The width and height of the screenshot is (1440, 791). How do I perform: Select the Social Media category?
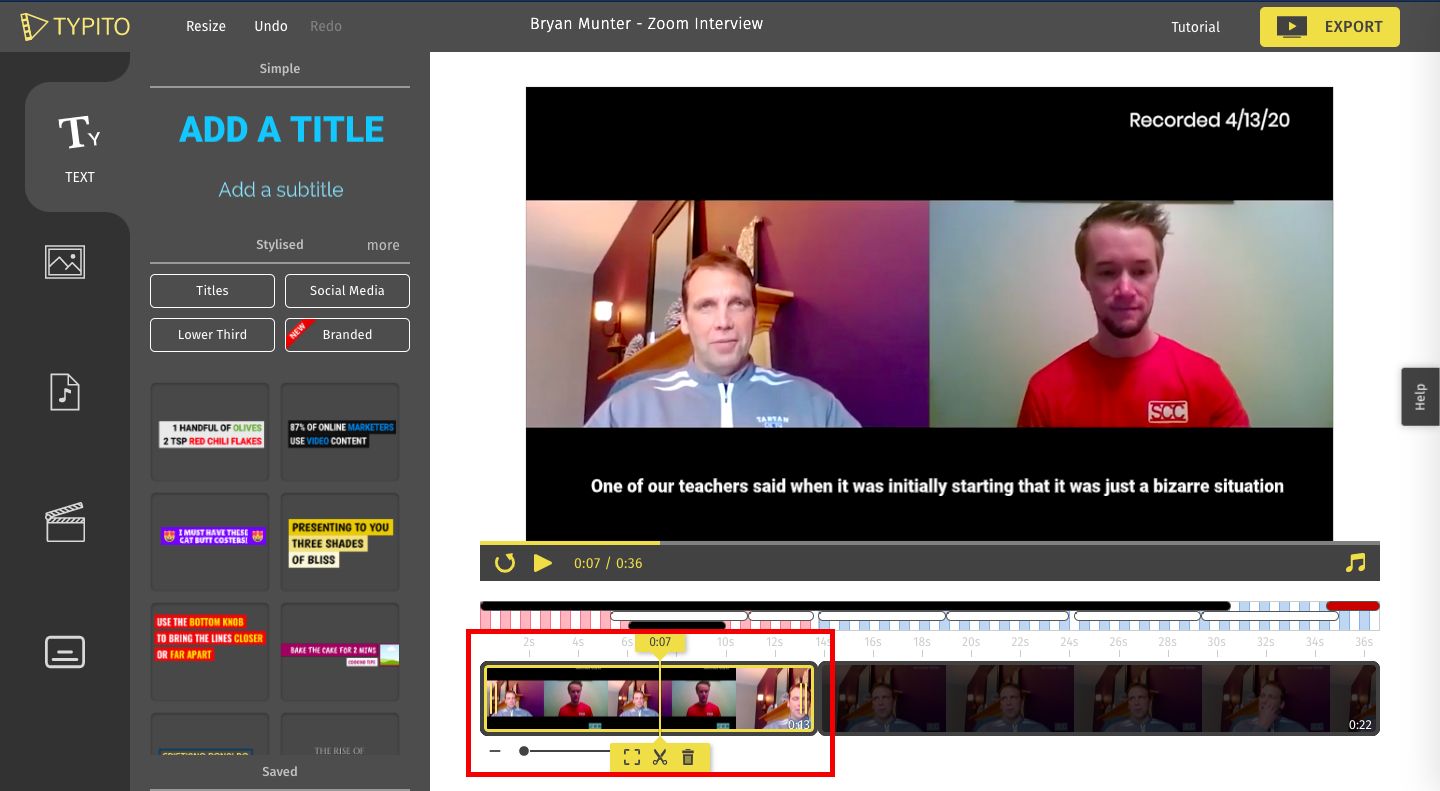coord(347,291)
